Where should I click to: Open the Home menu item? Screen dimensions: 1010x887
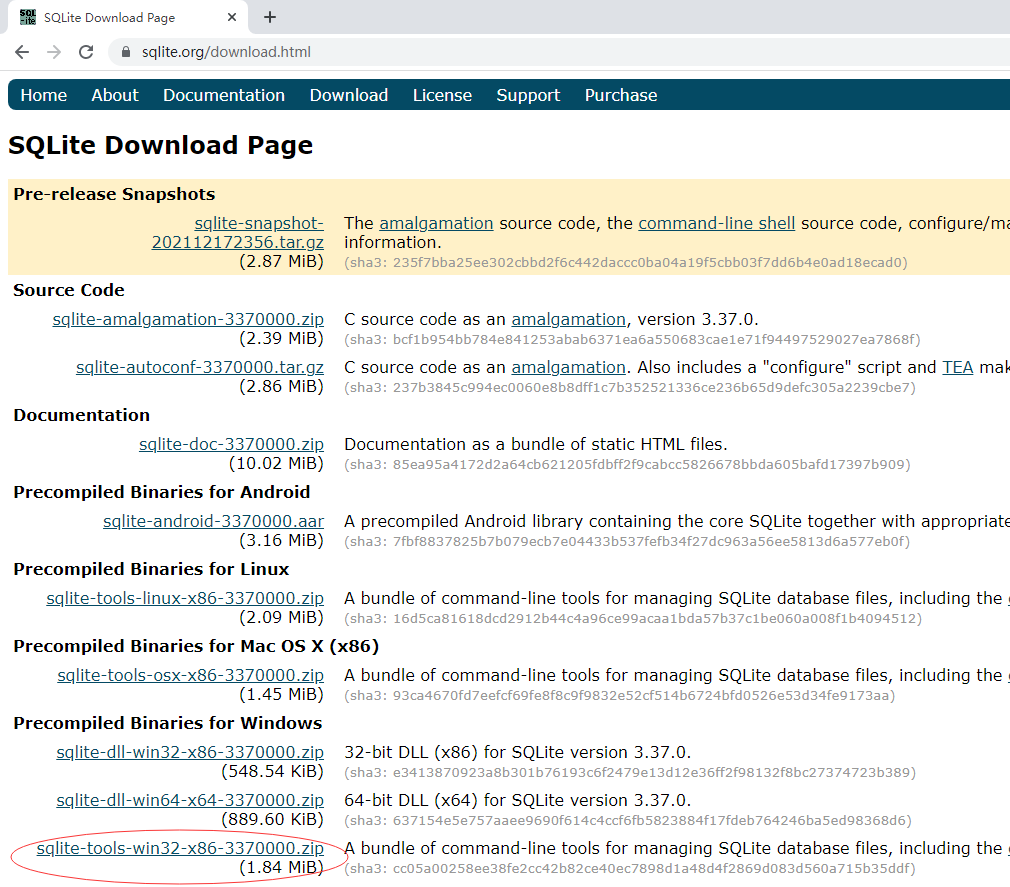pyautogui.click(x=44, y=95)
